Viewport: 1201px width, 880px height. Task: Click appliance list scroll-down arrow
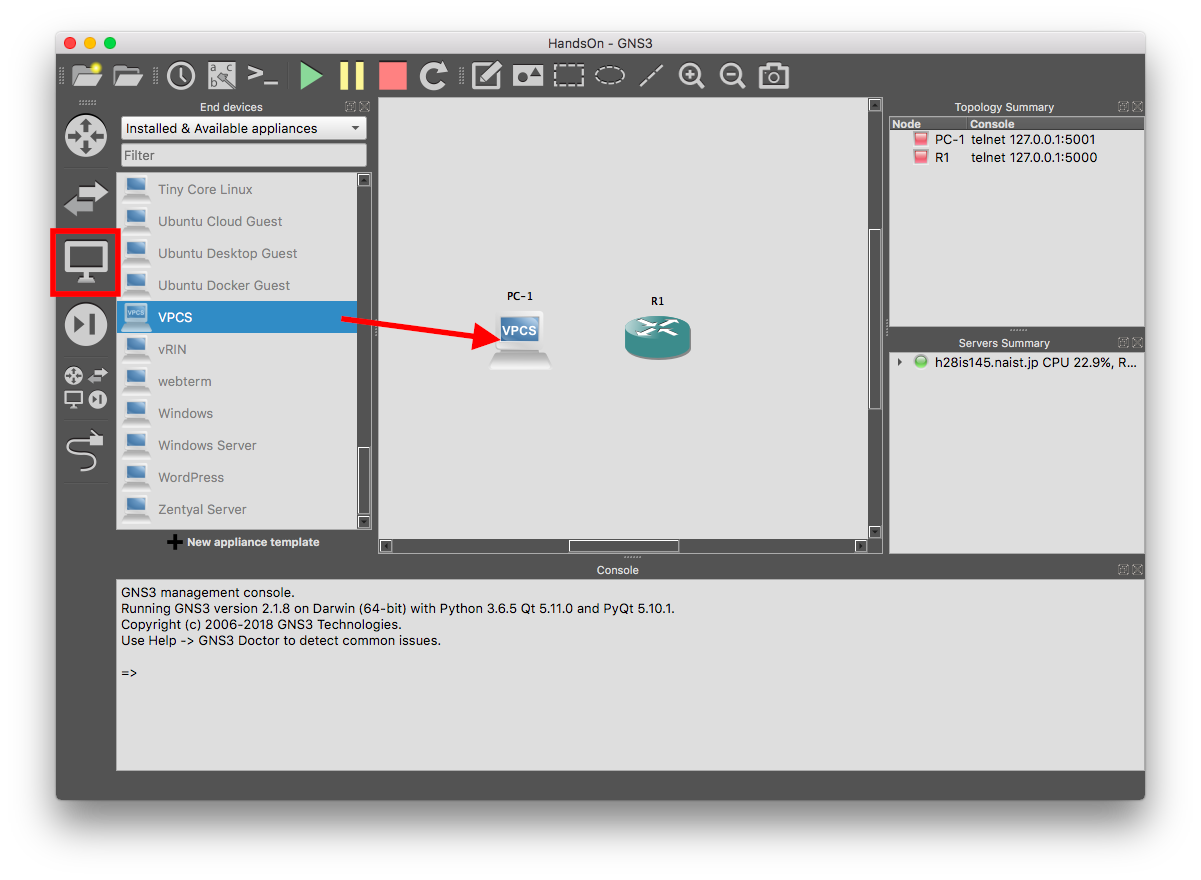coord(364,522)
